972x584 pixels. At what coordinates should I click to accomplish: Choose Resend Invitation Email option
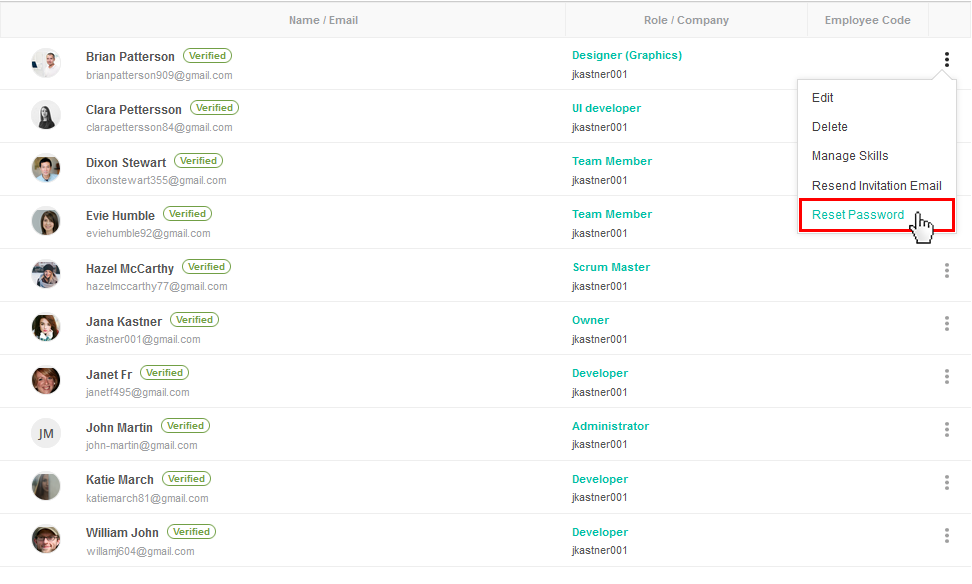coord(877,185)
